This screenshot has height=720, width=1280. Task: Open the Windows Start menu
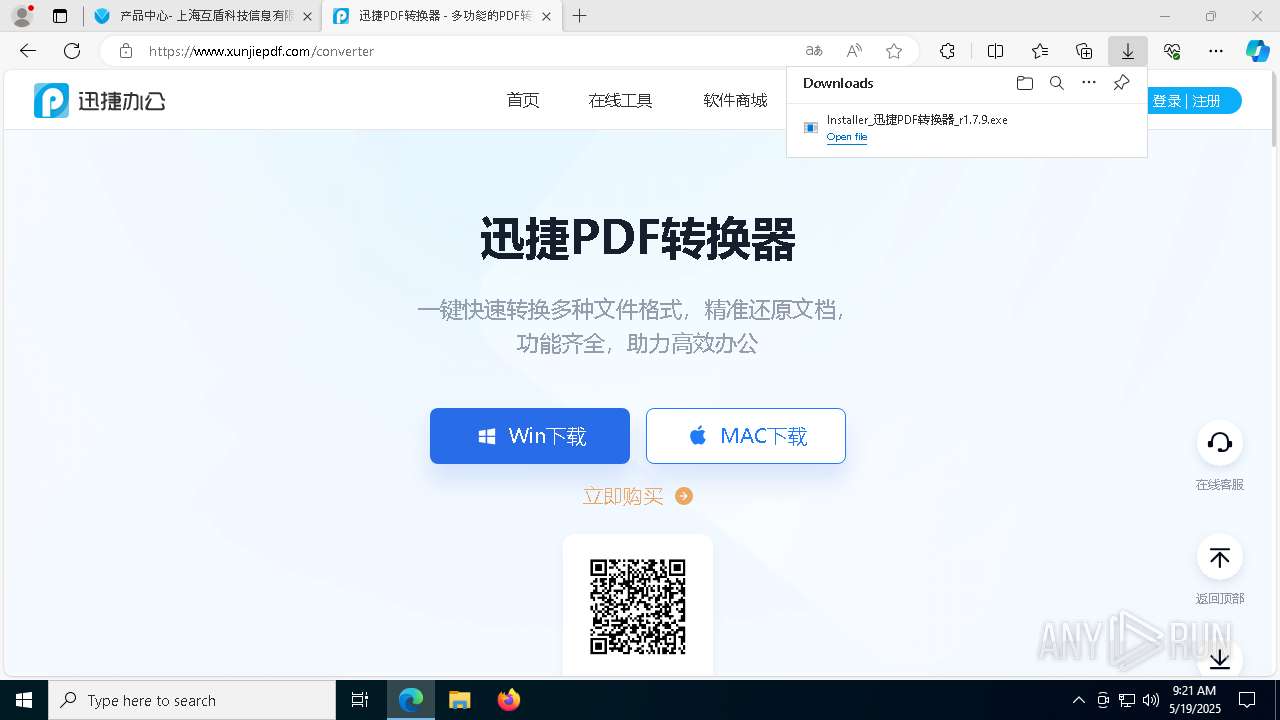24,700
